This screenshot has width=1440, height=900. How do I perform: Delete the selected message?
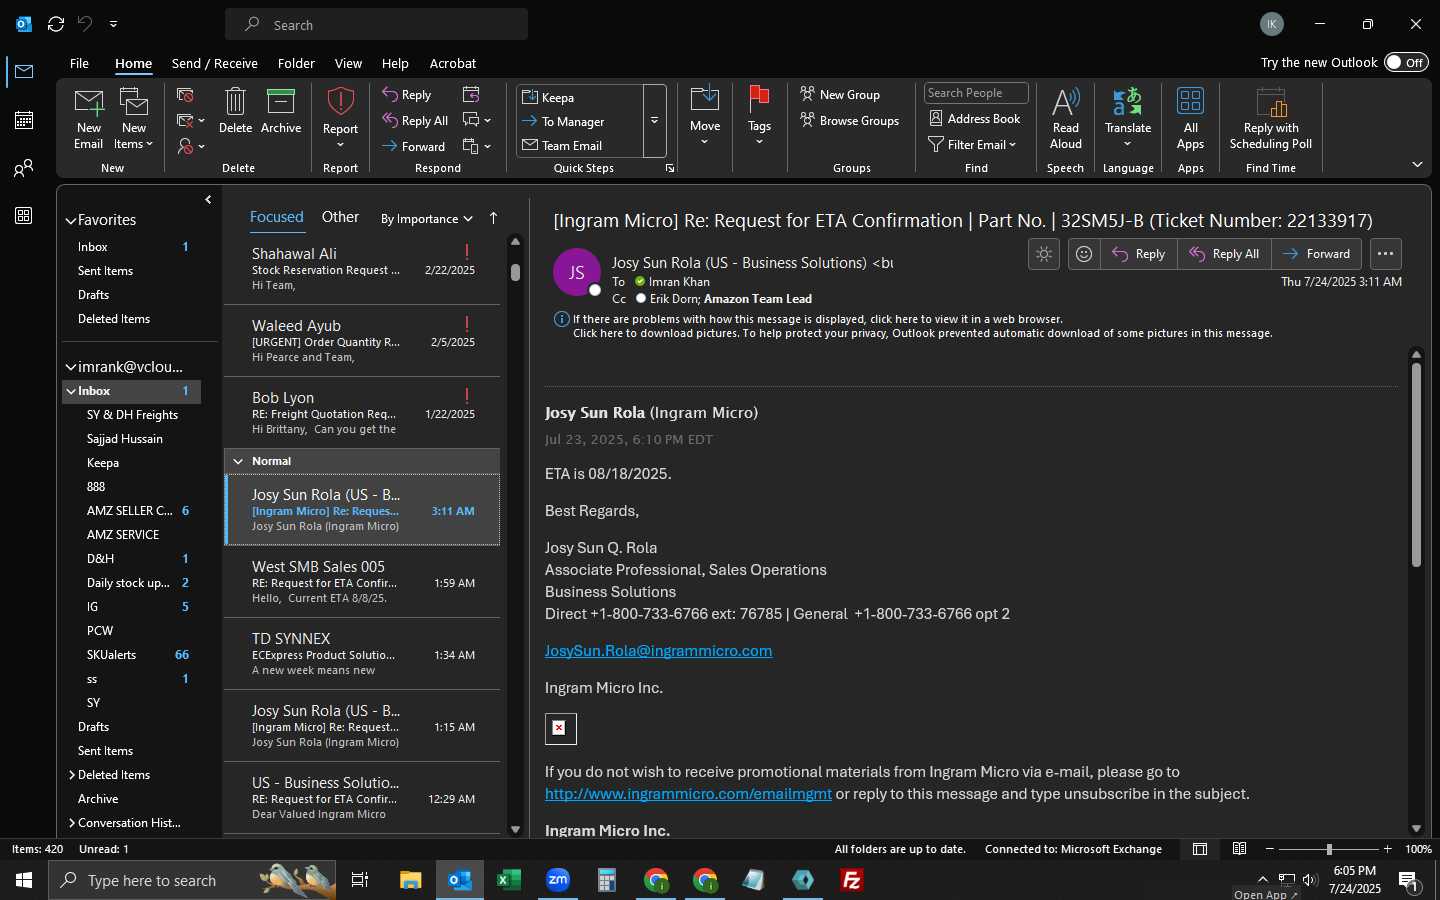[235, 111]
